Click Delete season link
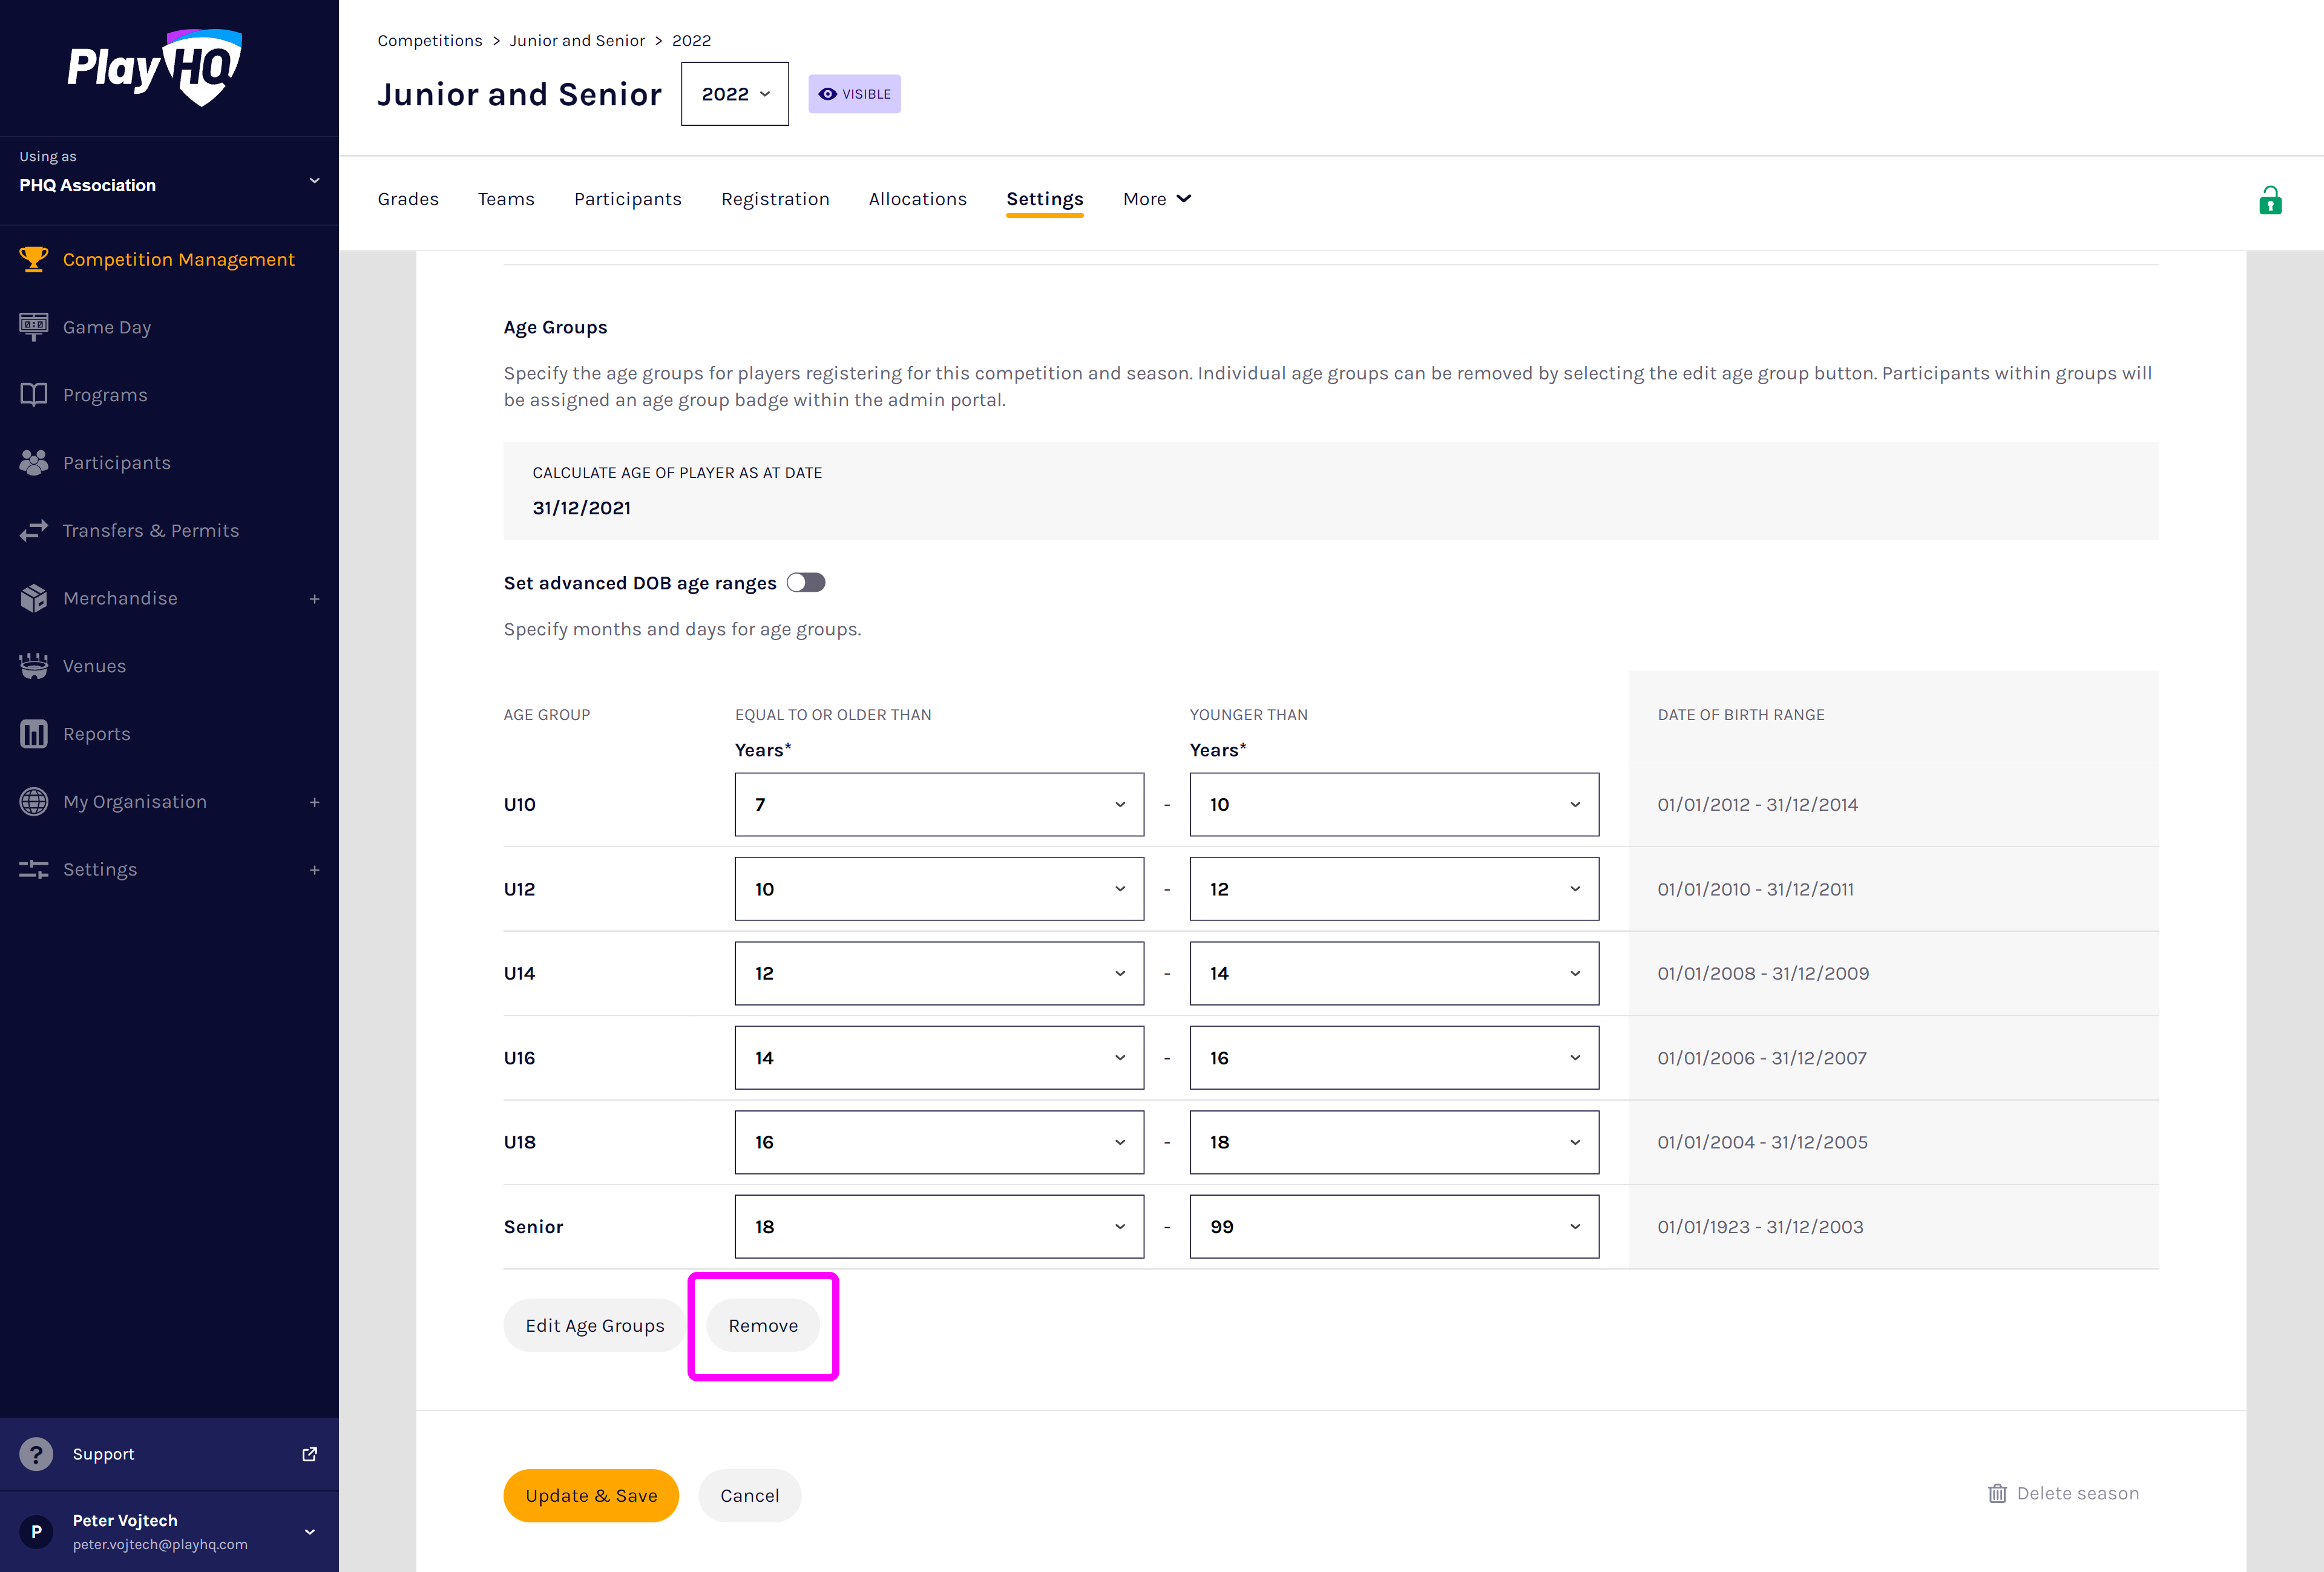 (2063, 1493)
